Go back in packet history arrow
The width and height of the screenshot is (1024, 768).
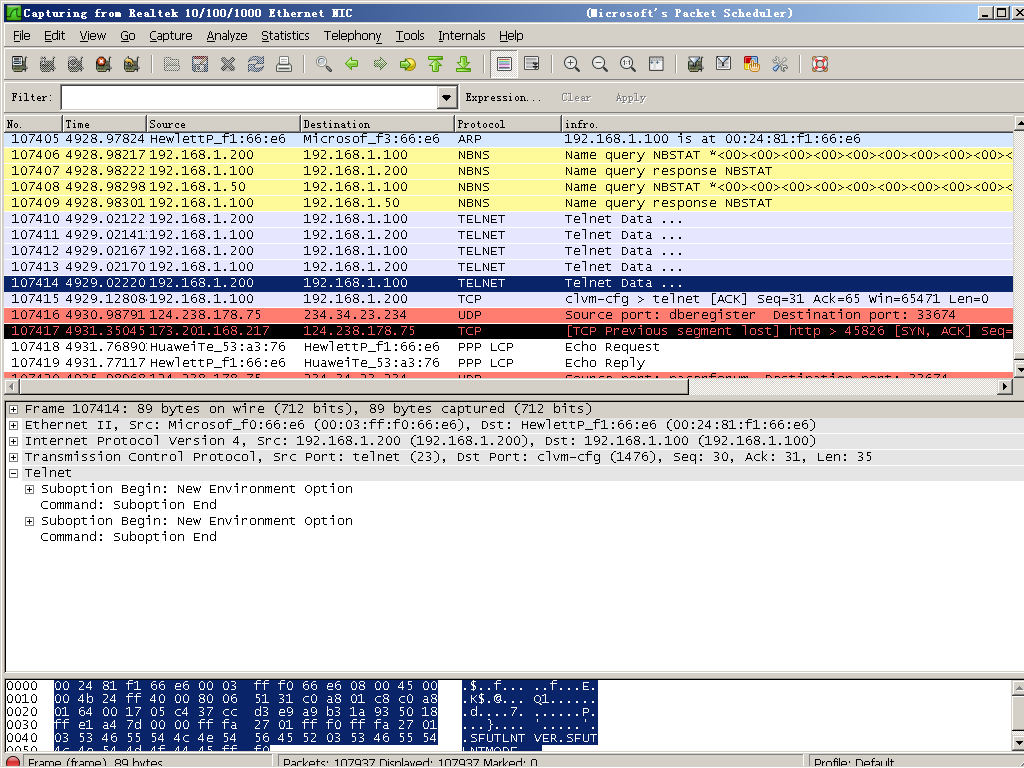[352, 64]
